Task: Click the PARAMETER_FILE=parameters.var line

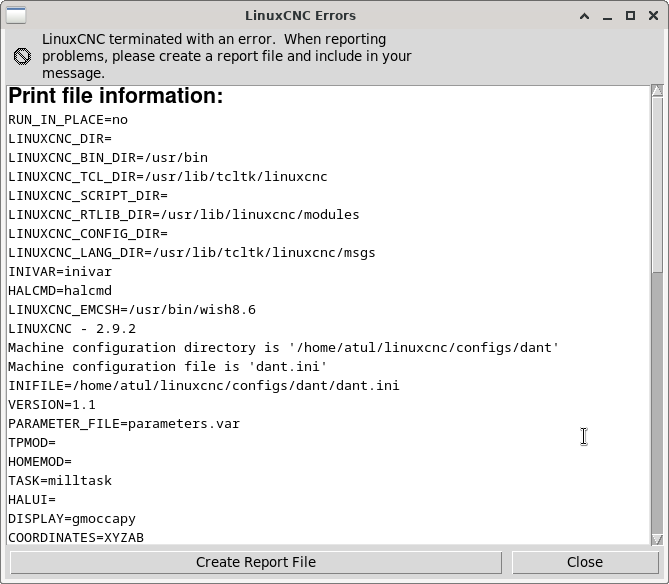Action: pyautogui.click(x=124, y=424)
